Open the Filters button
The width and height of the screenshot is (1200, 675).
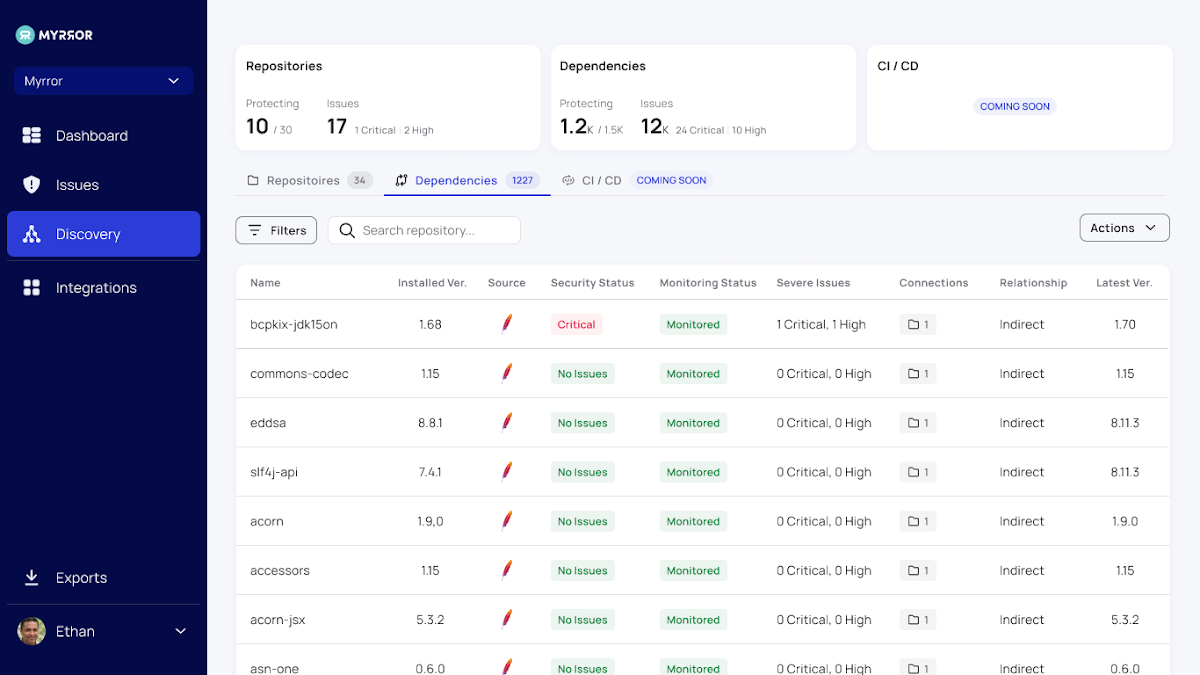click(276, 231)
